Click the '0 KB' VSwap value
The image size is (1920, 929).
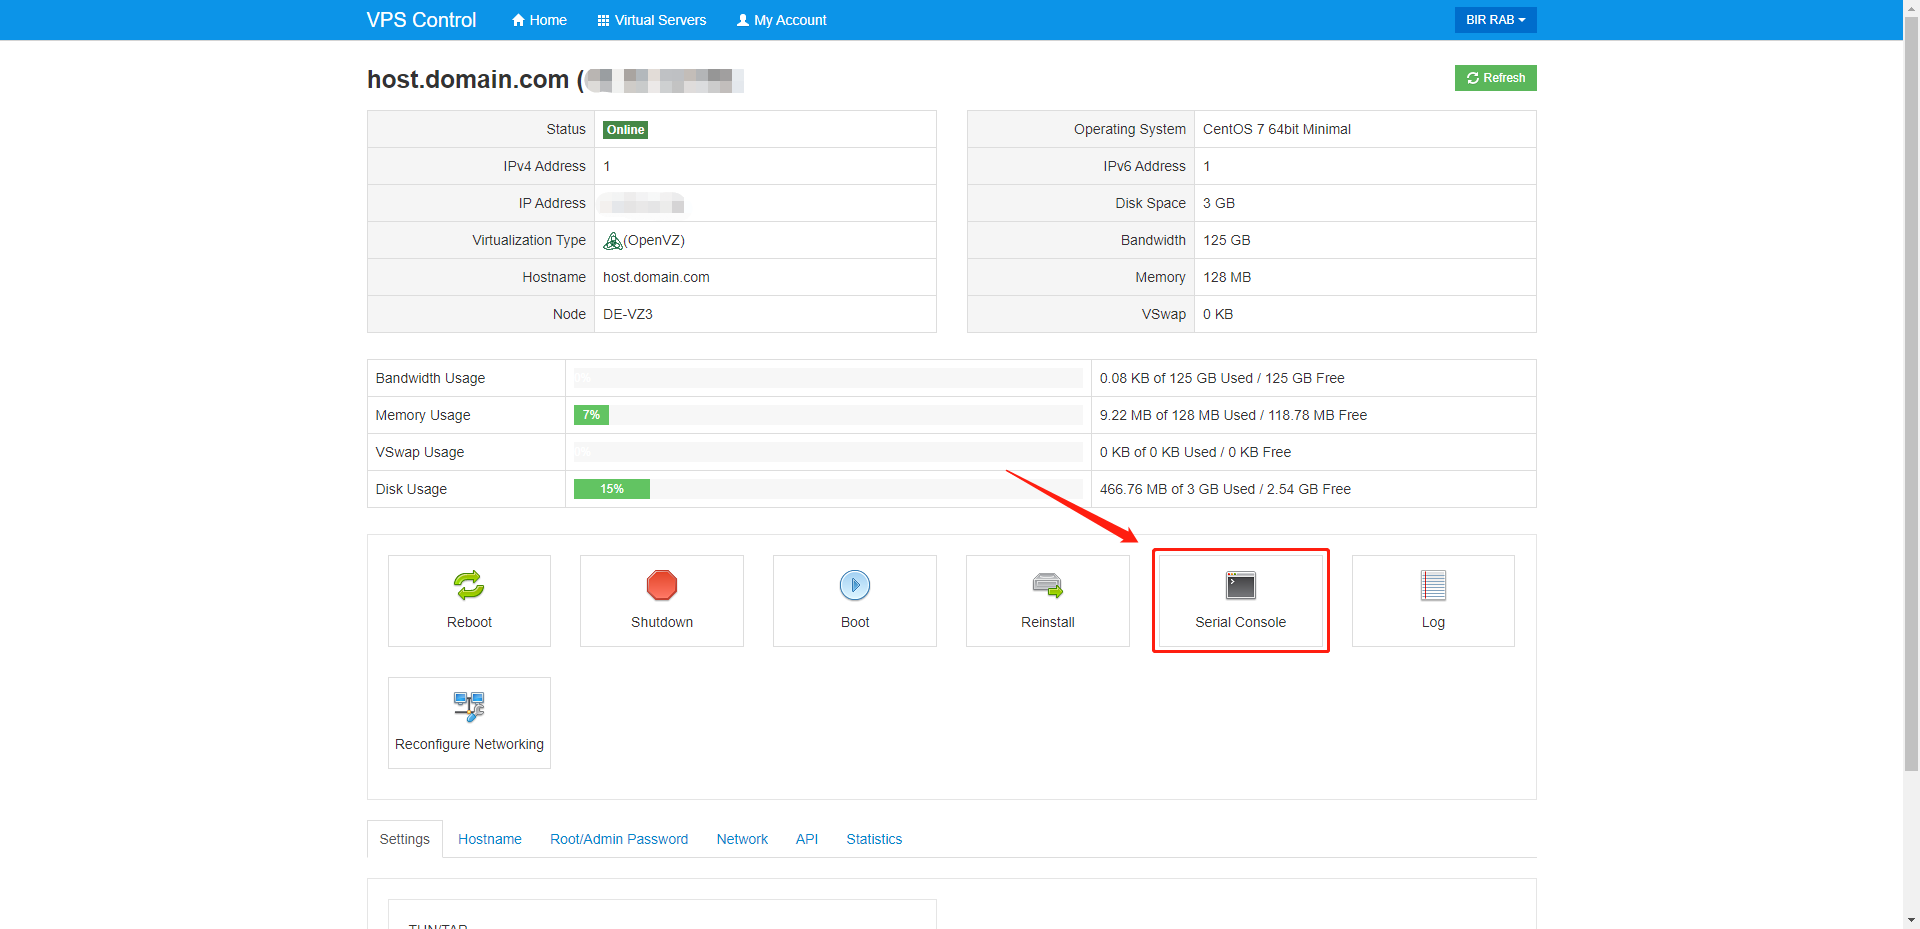point(1218,314)
